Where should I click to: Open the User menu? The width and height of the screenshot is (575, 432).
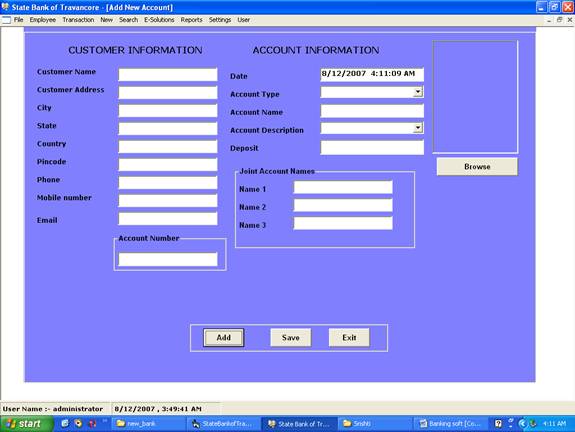(243, 20)
